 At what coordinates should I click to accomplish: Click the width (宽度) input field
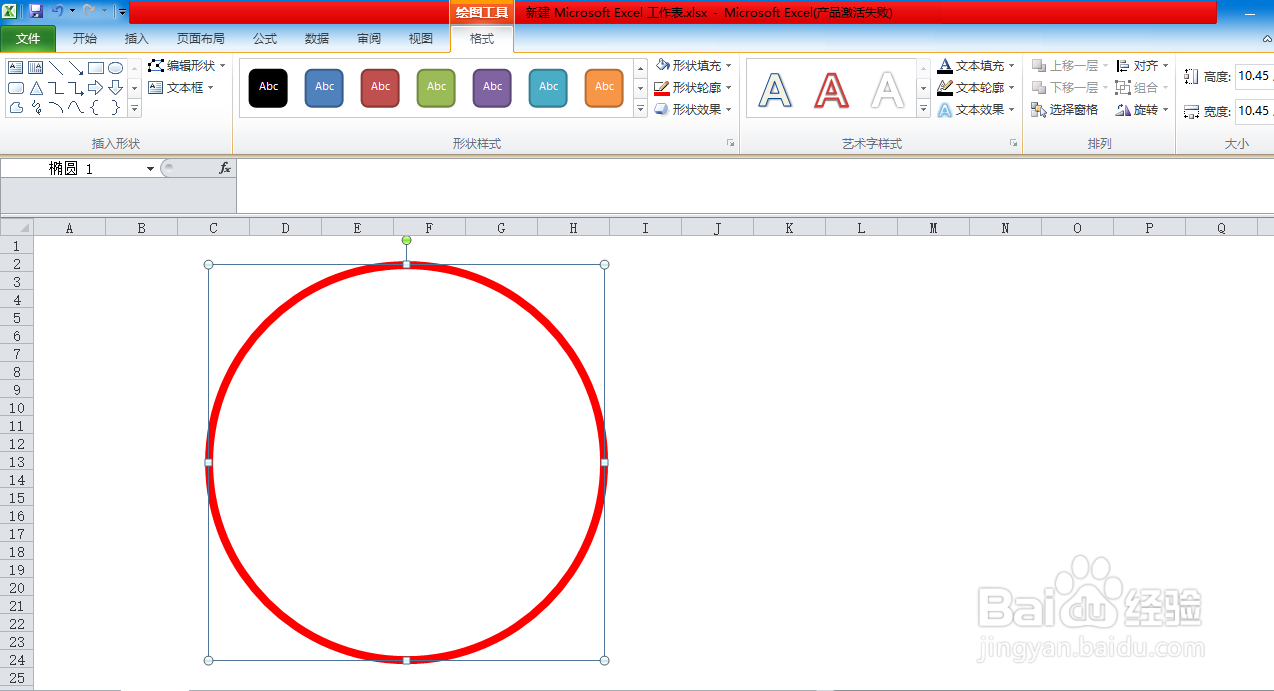(1254, 111)
